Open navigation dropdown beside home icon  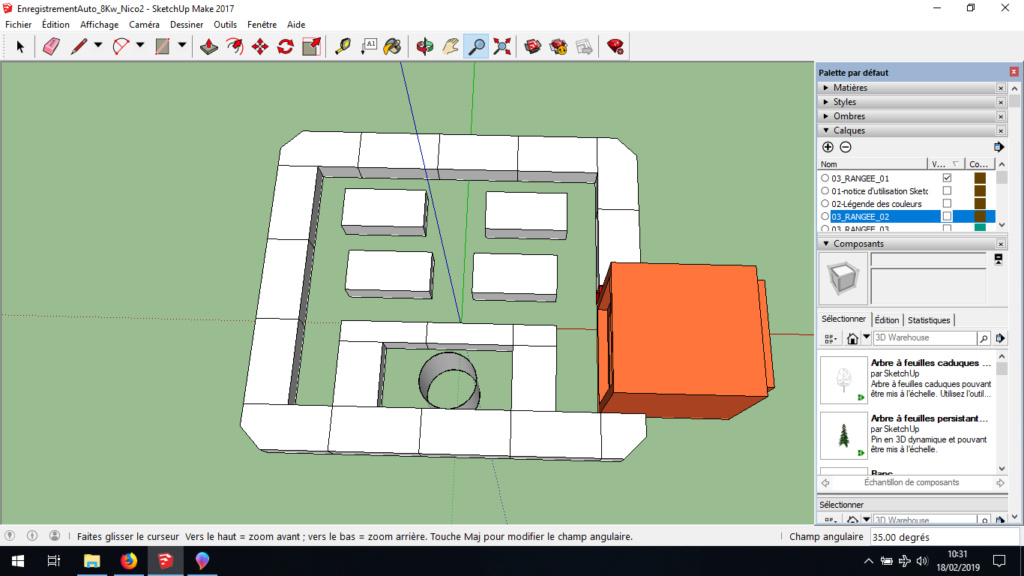tap(866, 338)
